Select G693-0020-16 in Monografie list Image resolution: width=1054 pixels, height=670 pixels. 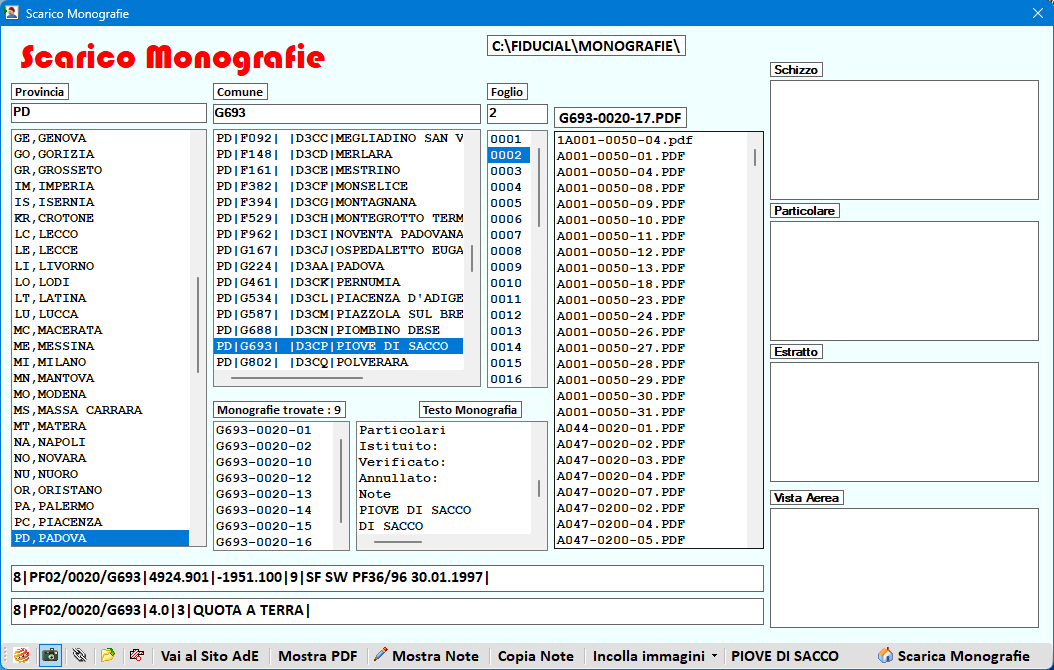274,542
